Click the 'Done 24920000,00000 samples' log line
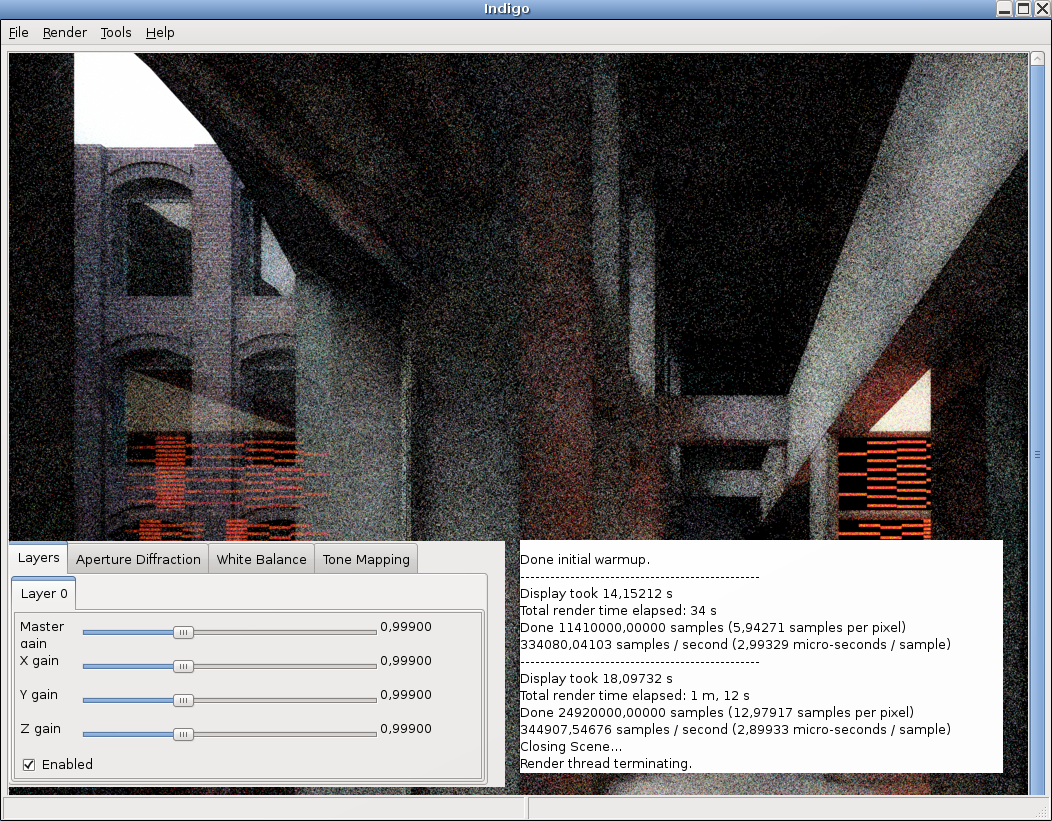Viewport: 1052px width, 821px height. (717, 712)
